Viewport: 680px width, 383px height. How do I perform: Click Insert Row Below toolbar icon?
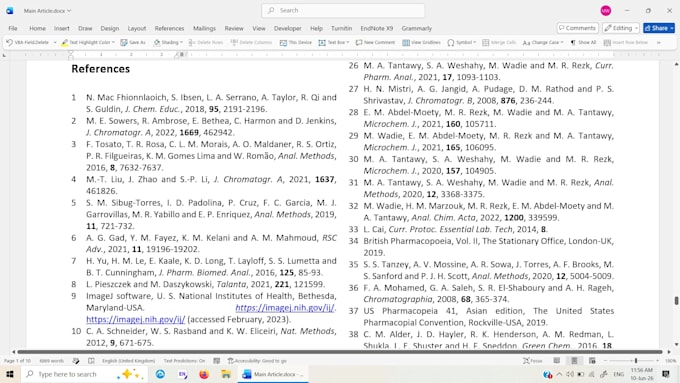click(607, 43)
